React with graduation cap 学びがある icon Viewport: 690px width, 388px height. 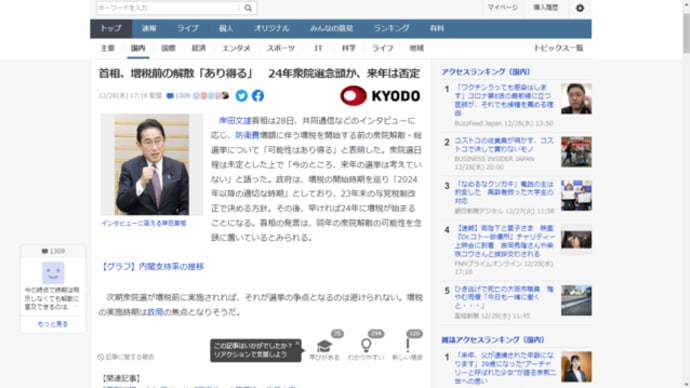324,346
